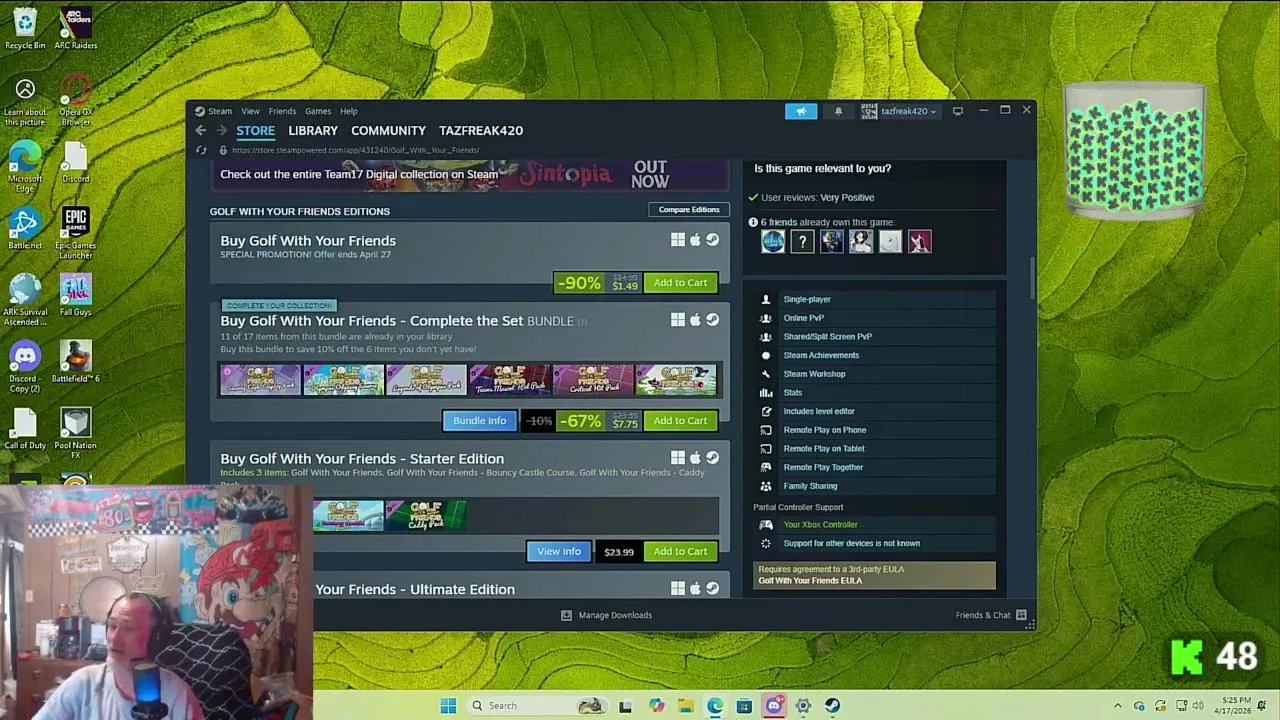Open the Caddy Pack thumbnail in Starter Edition
This screenshot has height=720, width=1280.
tap(426, 515)
